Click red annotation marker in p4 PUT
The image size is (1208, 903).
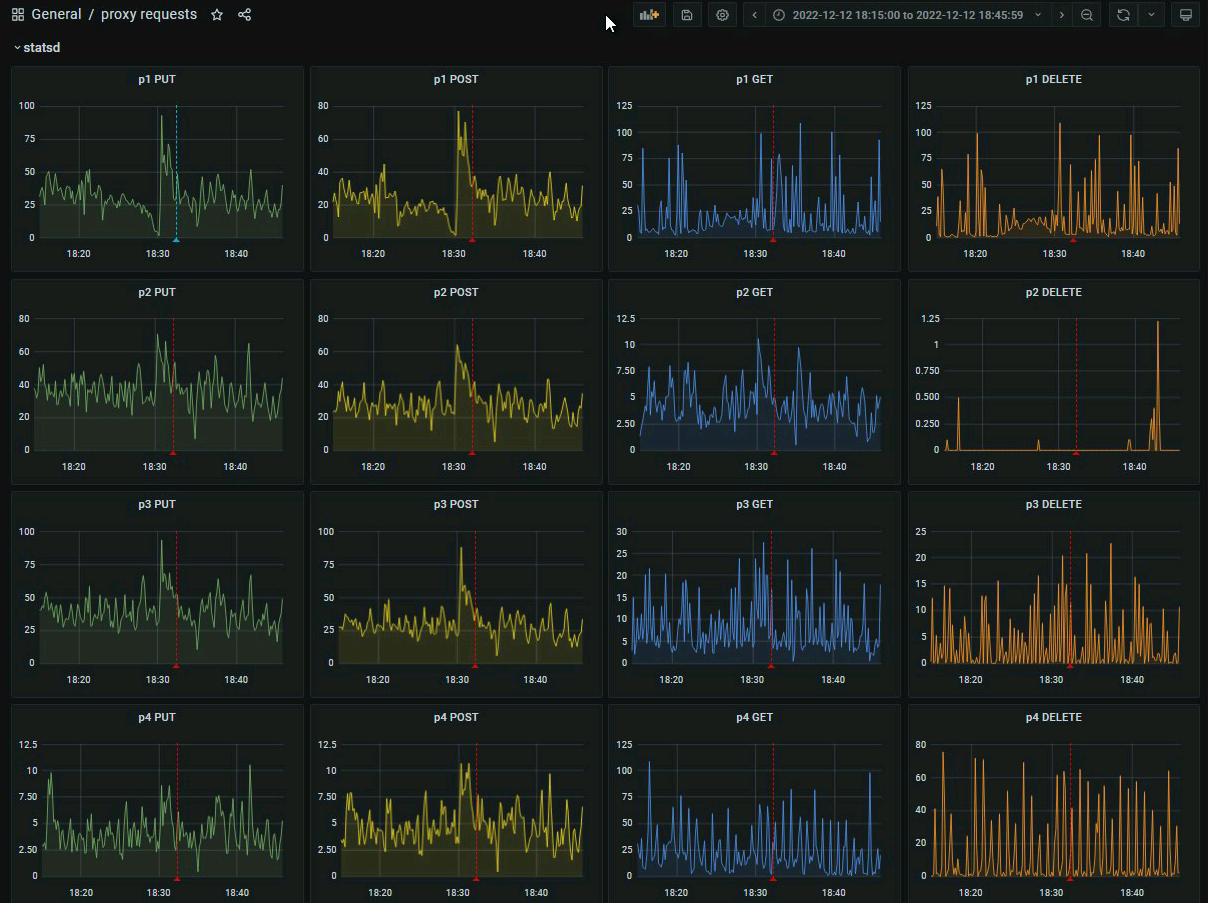click(x=177, y=878)
